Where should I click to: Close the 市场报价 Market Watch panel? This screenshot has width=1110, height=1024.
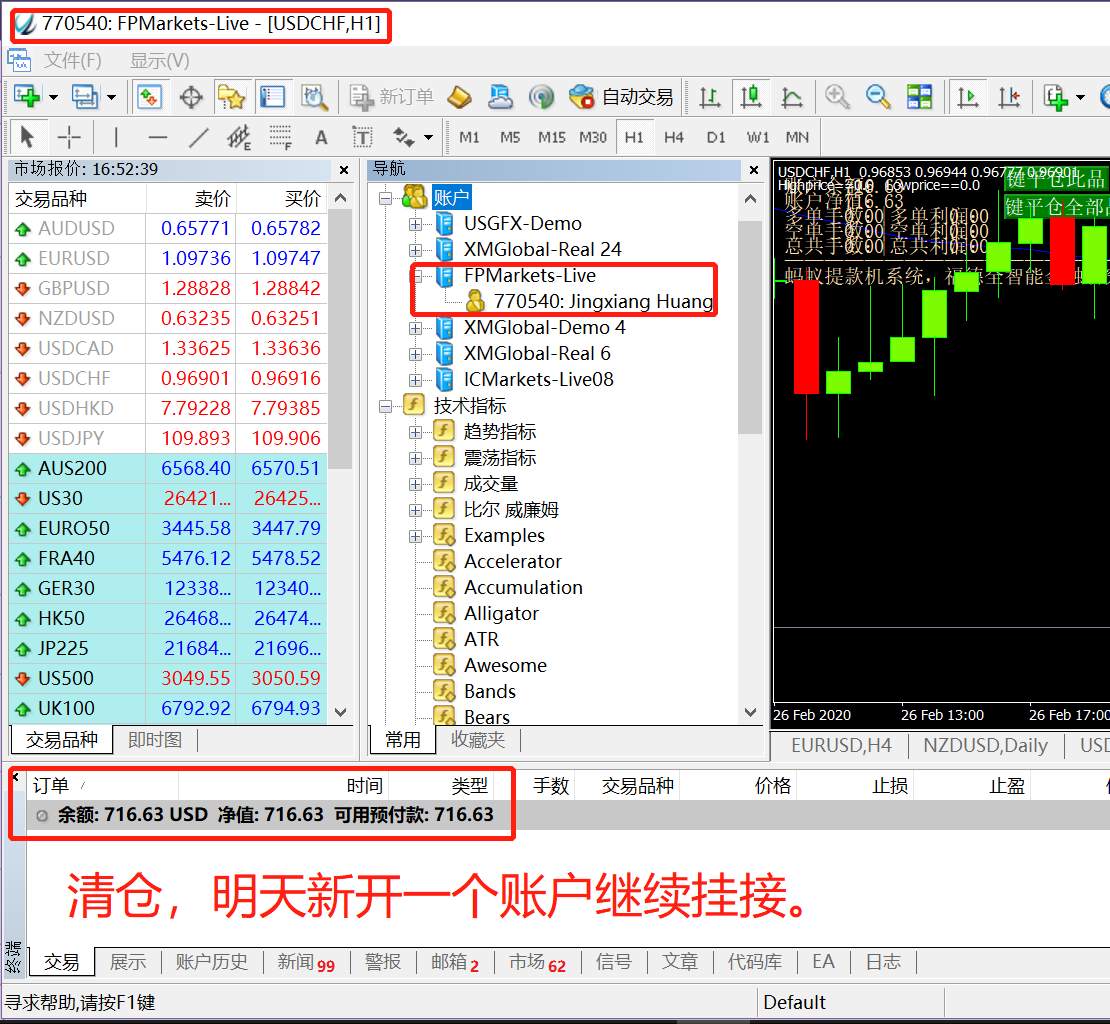pyautogui.click(x=344, y=170)
